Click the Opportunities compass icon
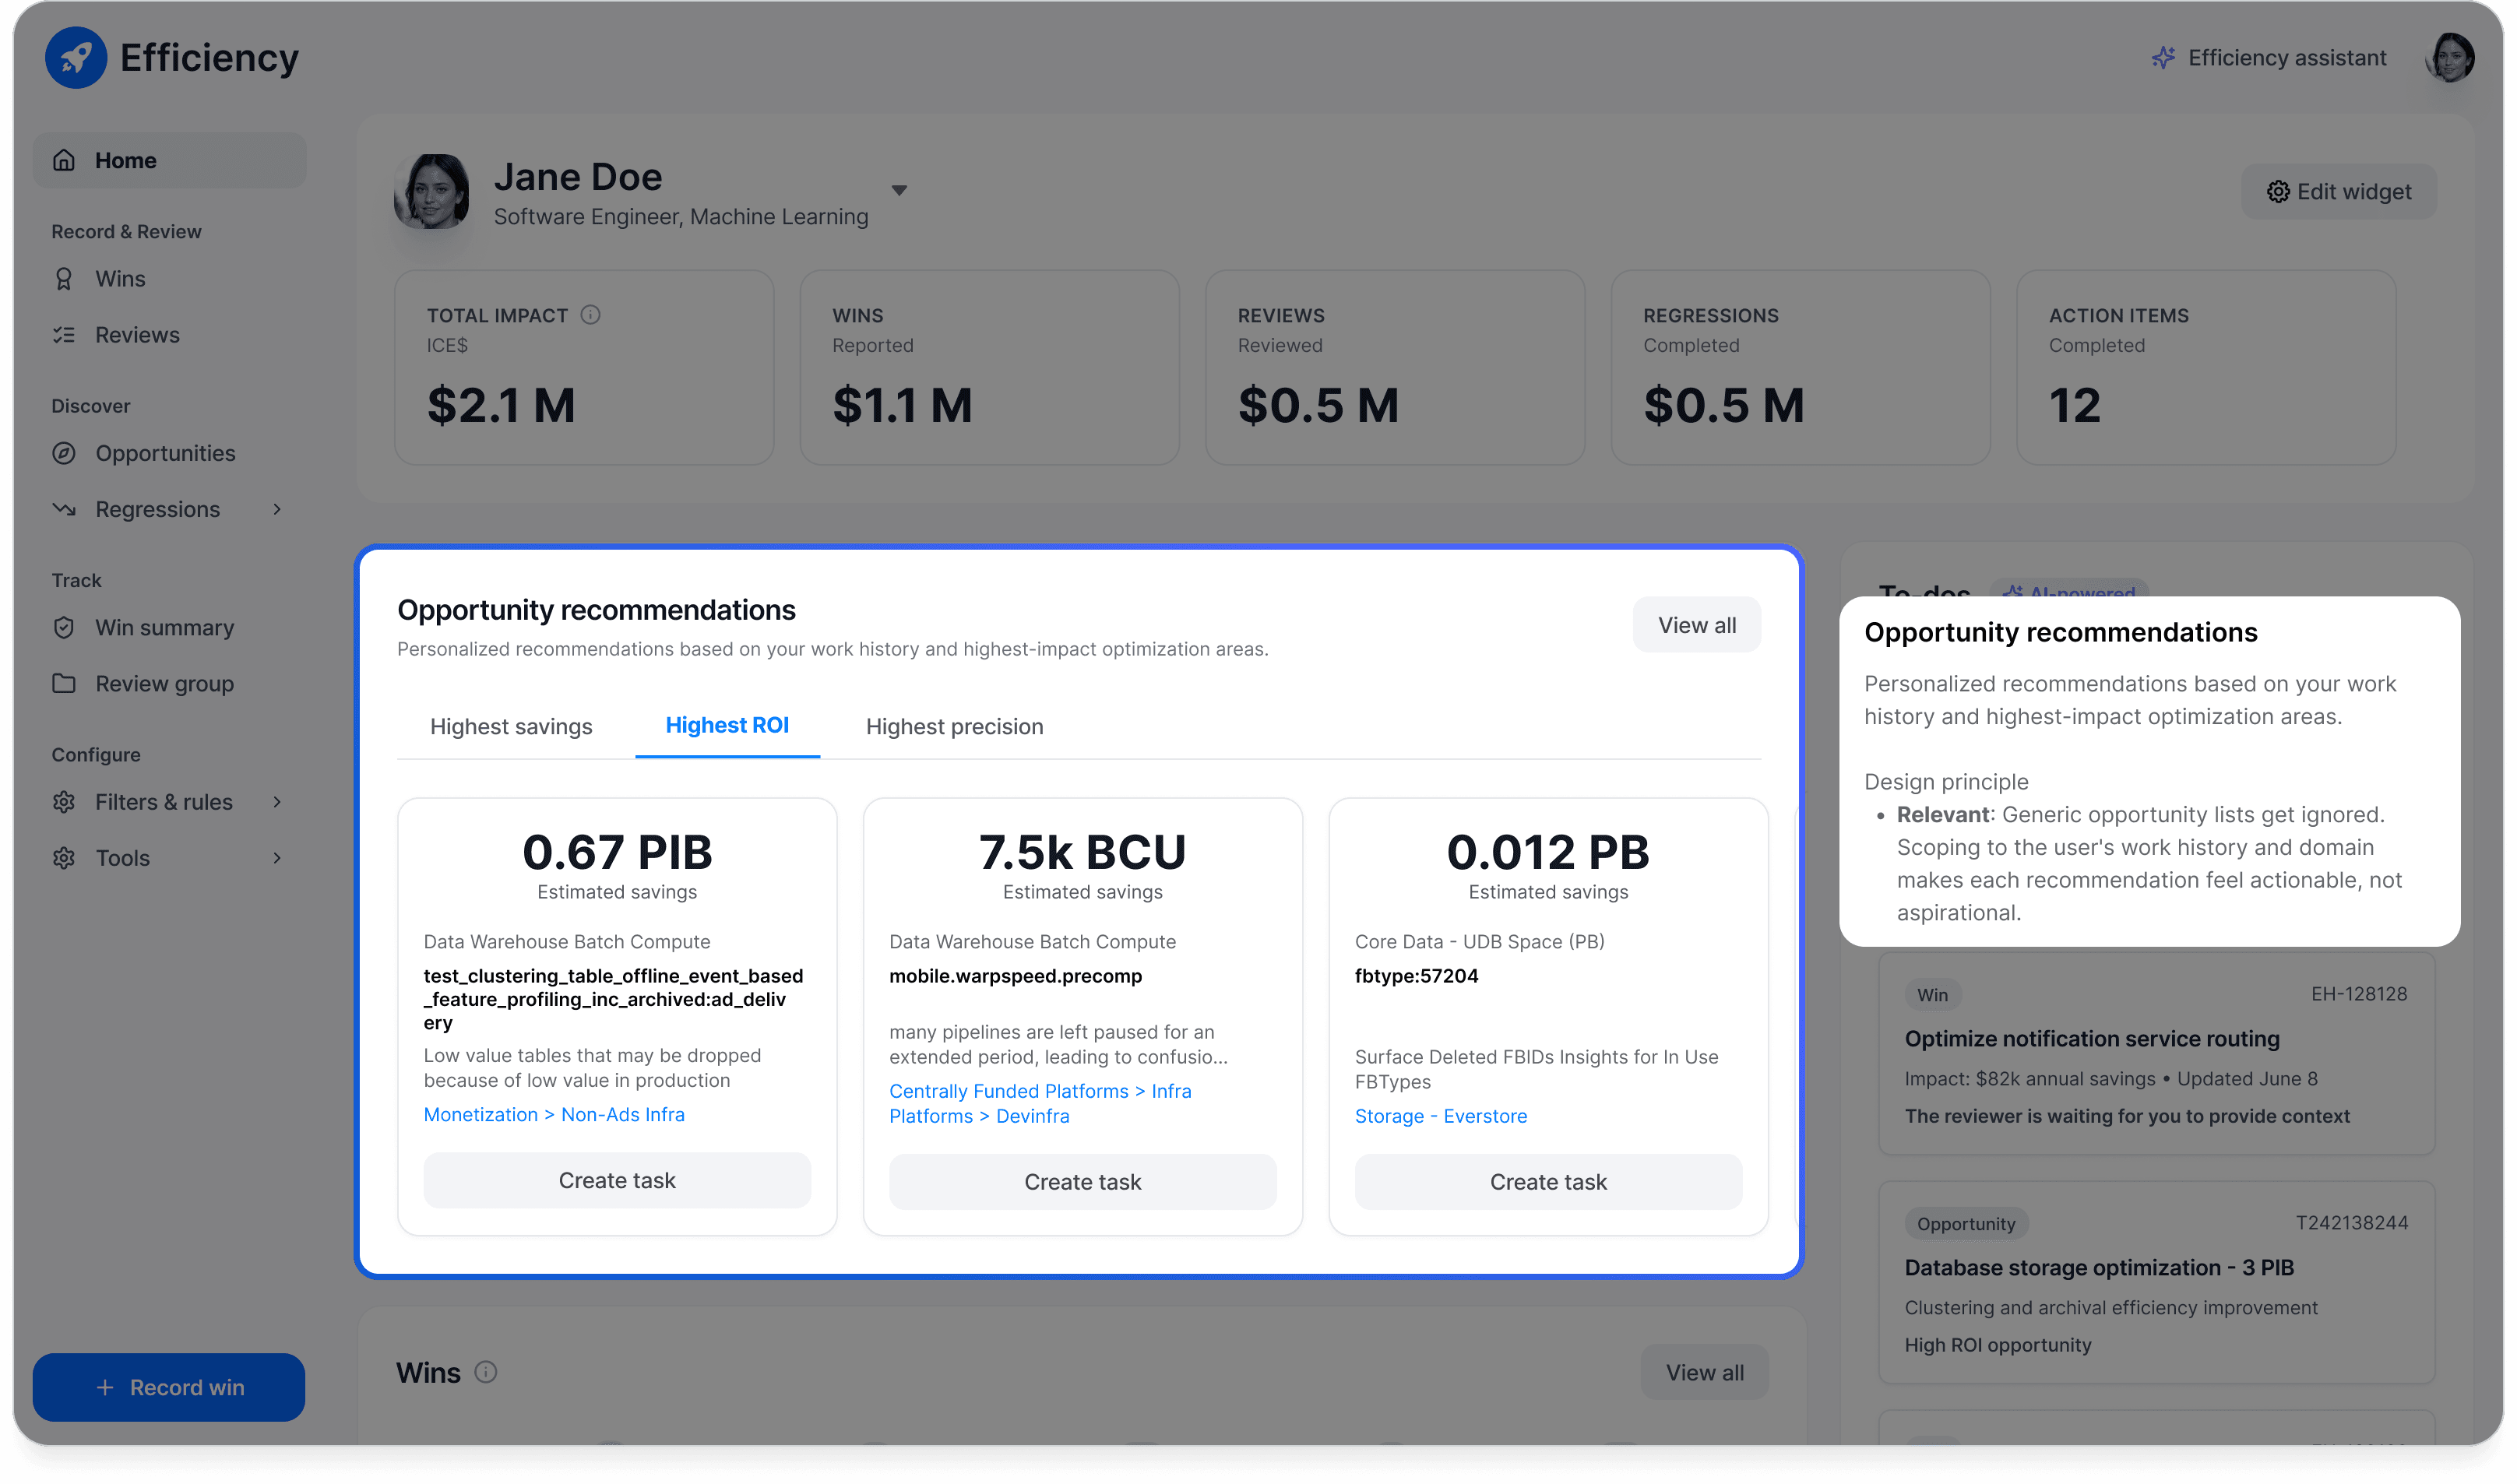 pyautogui.click(x=64, y=453)
